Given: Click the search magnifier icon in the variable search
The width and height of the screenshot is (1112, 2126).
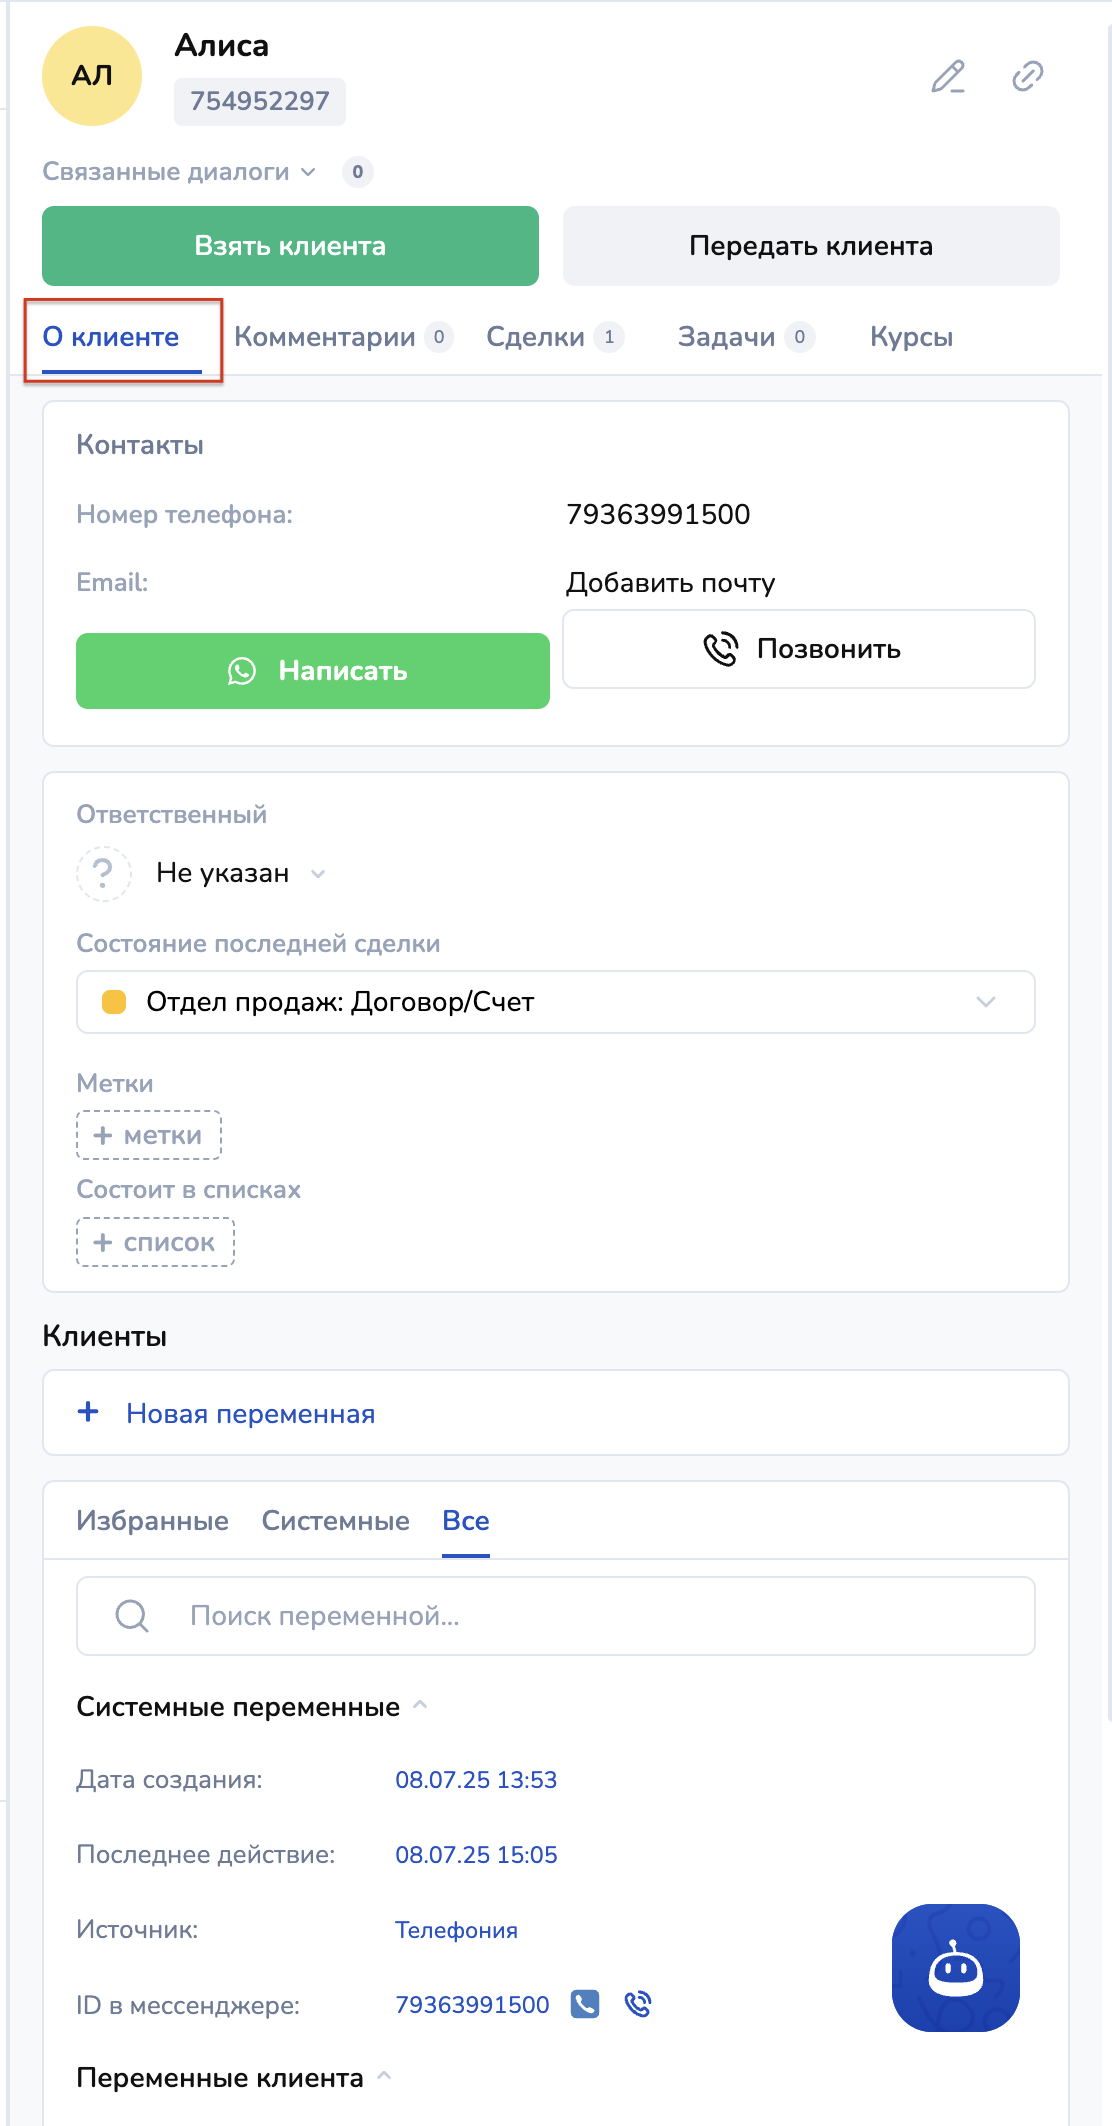Looking at the screenshot, I should [132, 1615].
